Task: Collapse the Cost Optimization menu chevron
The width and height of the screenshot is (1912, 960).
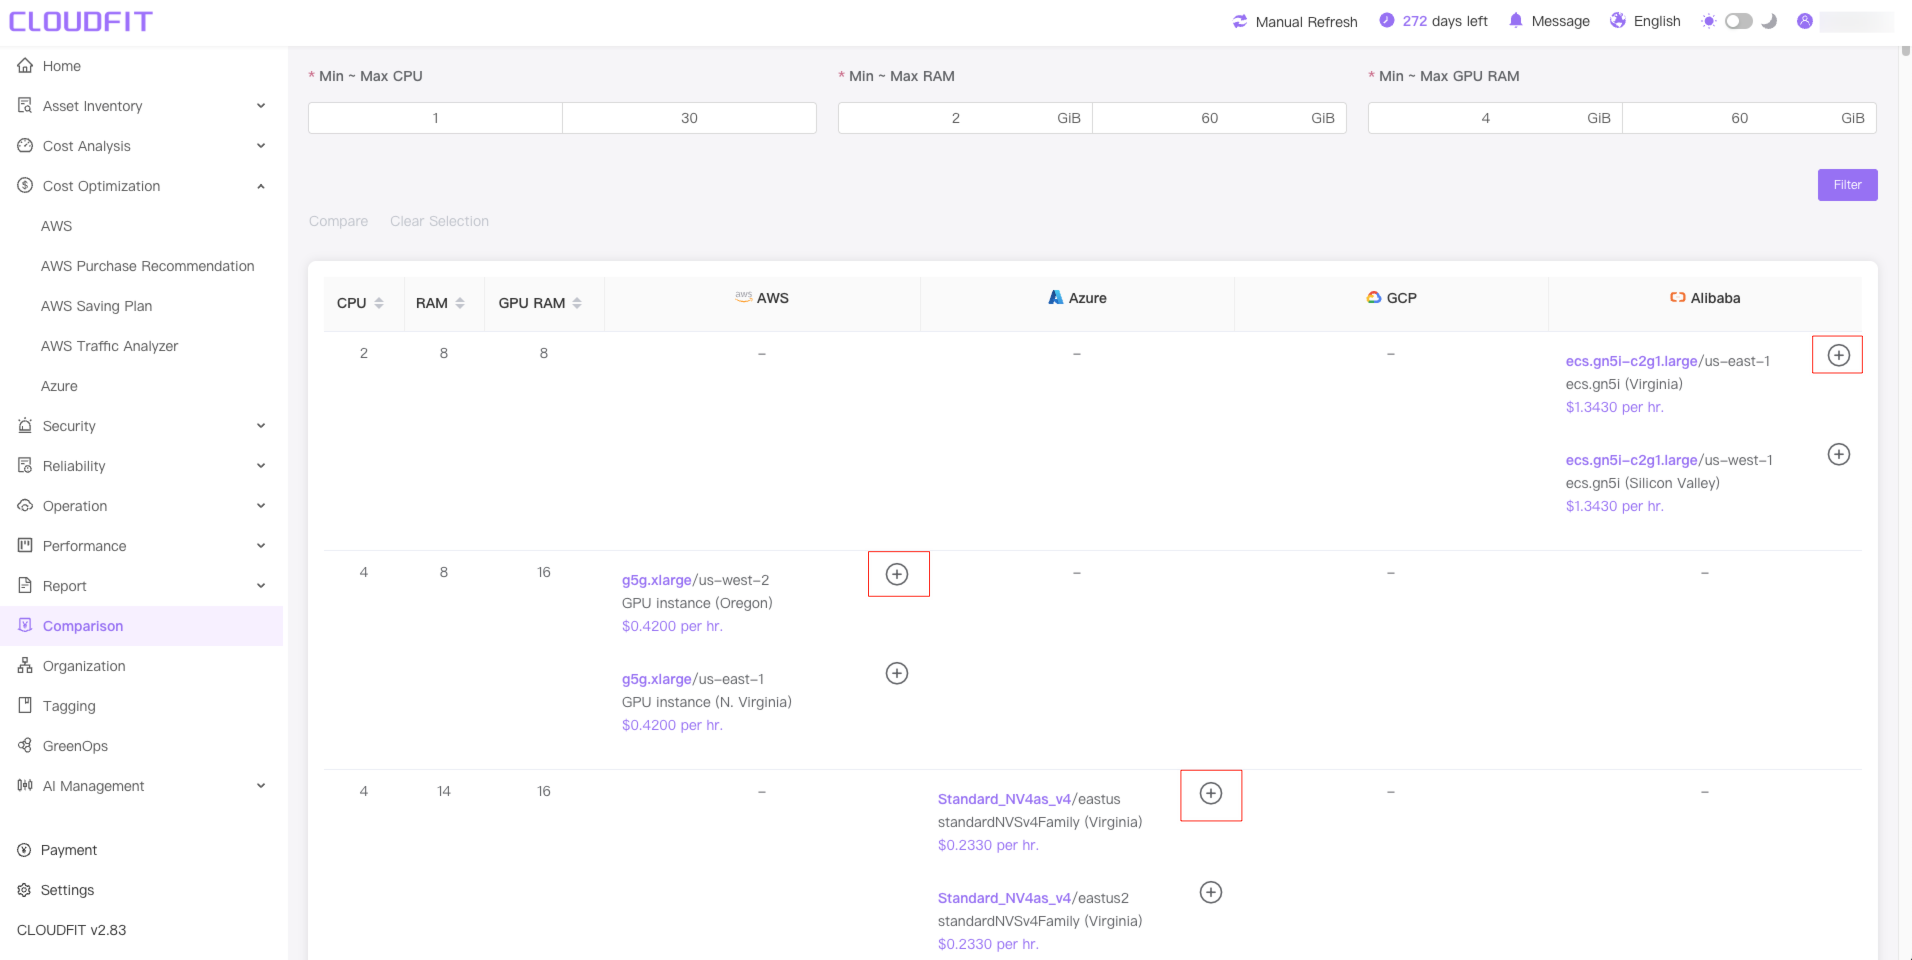Action: pos(261,185)
